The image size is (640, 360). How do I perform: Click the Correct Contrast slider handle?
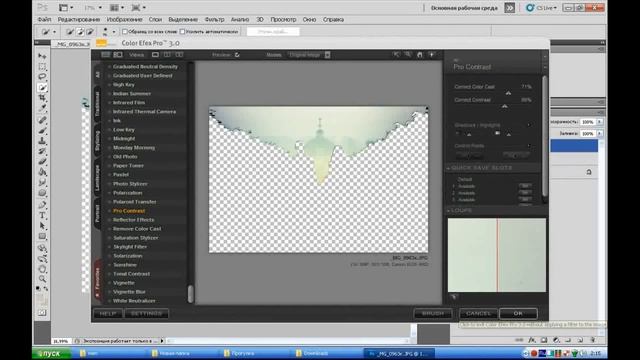click(504, 107)
